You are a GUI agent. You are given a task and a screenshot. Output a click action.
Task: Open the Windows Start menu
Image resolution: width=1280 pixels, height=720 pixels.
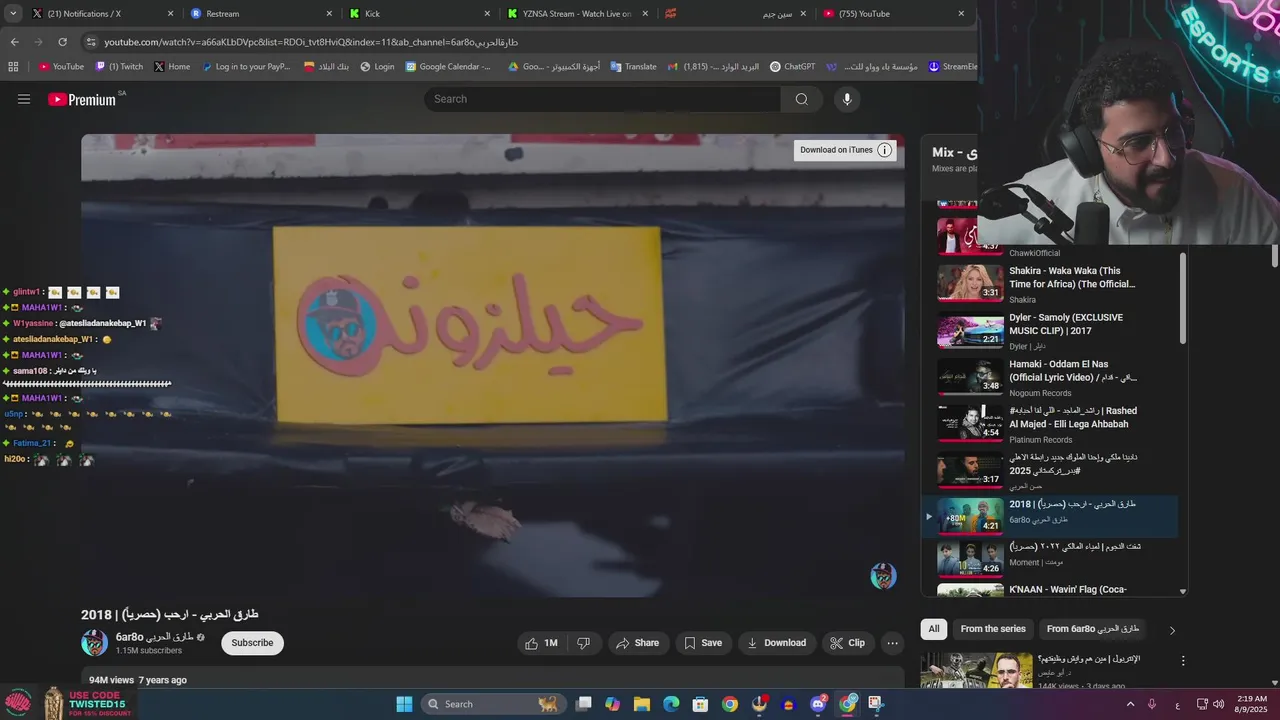click(x=404, y=704)
